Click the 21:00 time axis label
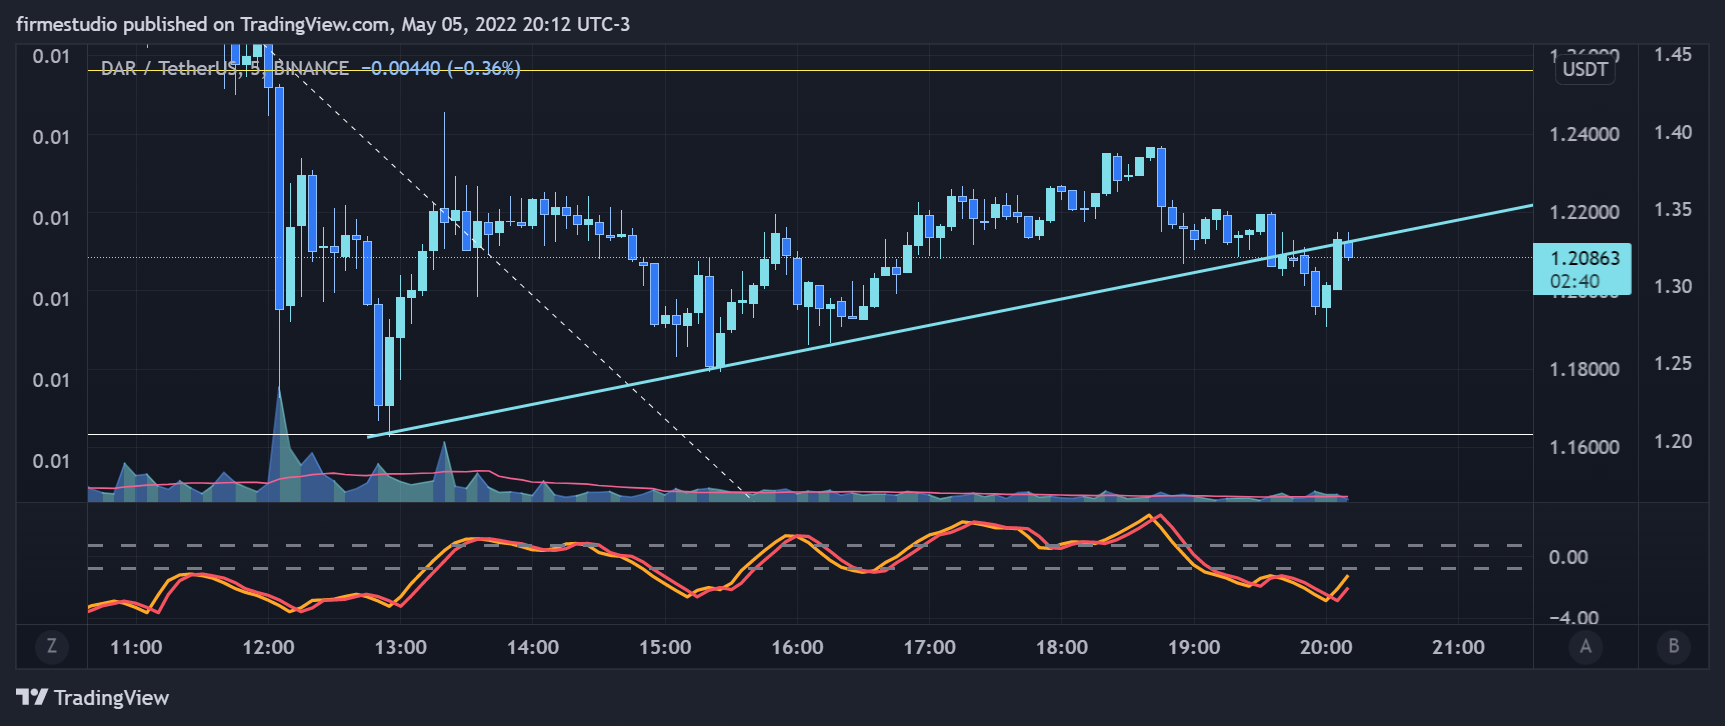Image resolution: width=1725 pixels, height=726 pixels. click(1458, 647)
